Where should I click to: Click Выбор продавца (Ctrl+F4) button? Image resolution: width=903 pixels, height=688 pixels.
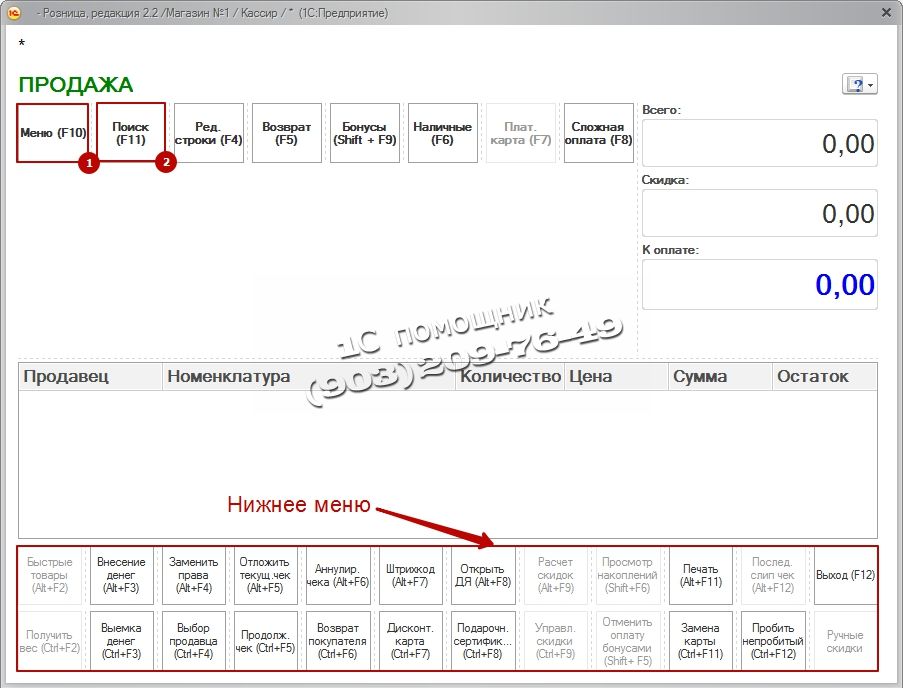[194, 641]
